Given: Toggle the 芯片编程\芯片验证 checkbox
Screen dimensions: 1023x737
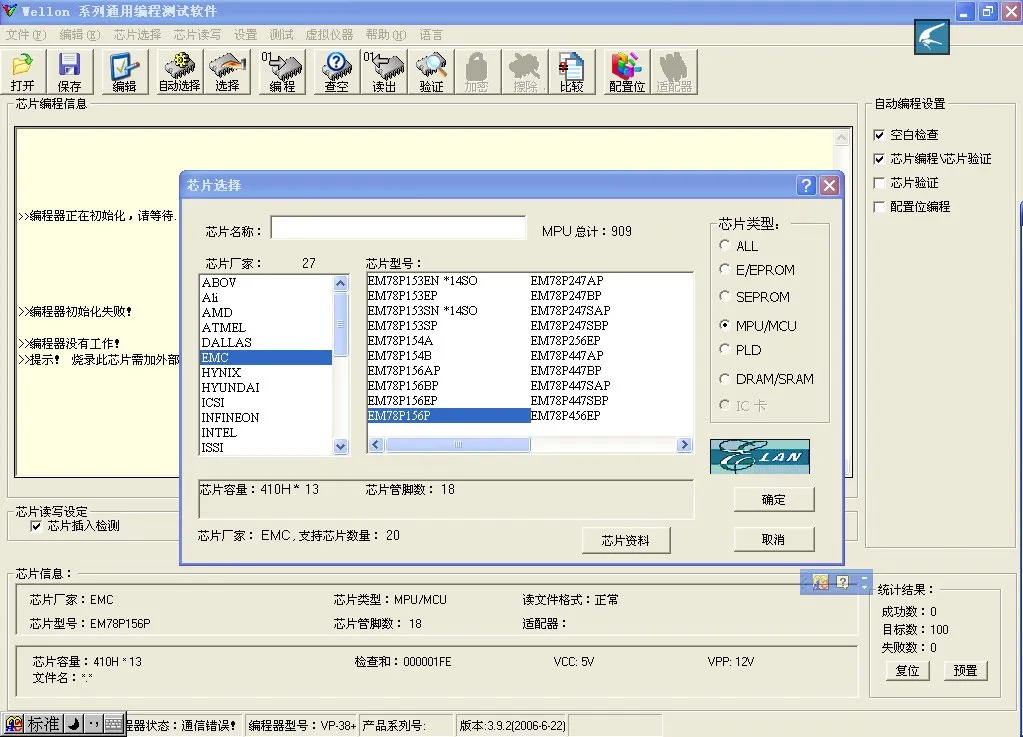Looking at the screenshot, I should coord(879,159).
